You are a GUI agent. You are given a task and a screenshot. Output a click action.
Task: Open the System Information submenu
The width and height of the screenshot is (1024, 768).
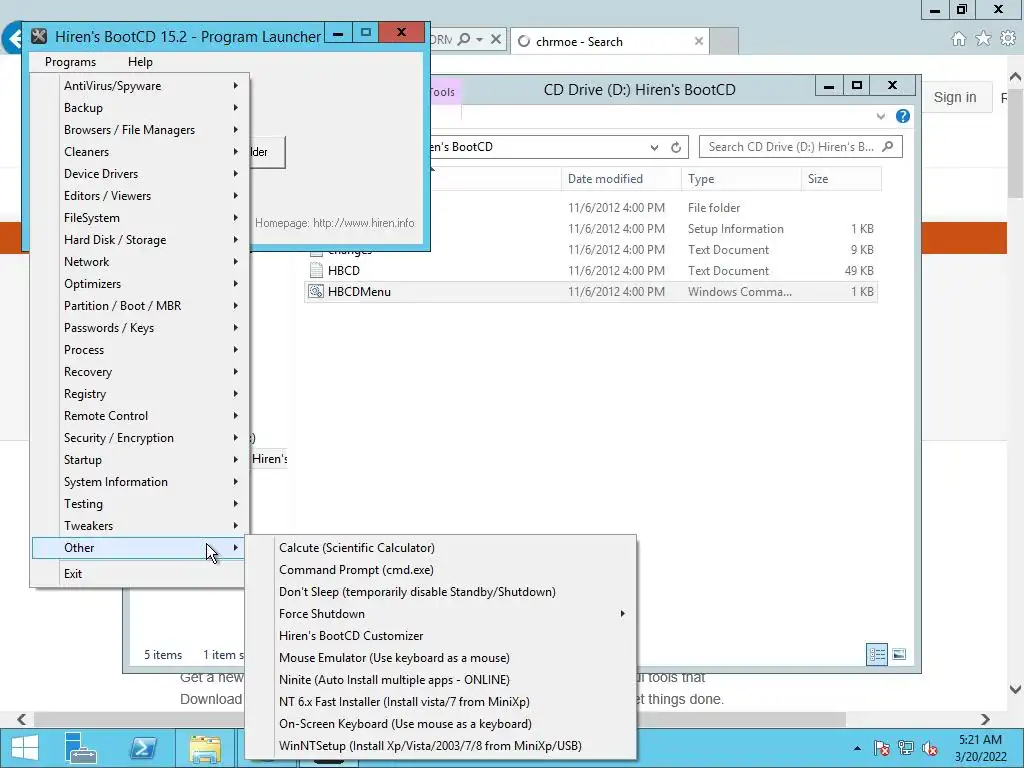[139, 481]
